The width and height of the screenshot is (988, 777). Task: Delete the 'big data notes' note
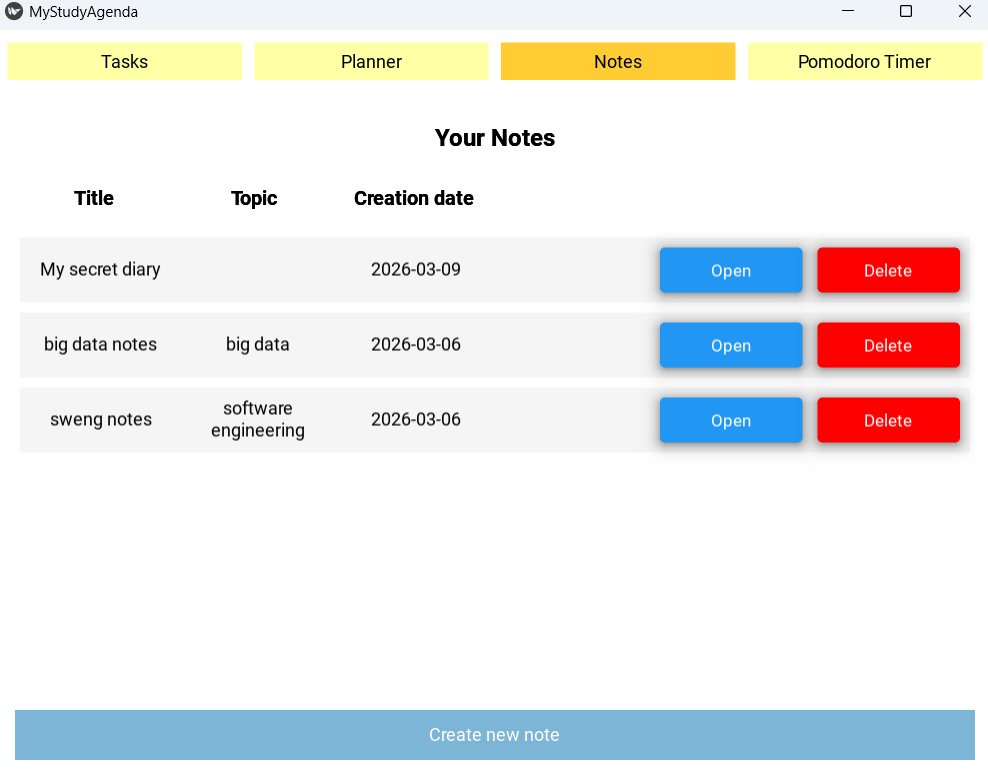(x=888, y=345)
